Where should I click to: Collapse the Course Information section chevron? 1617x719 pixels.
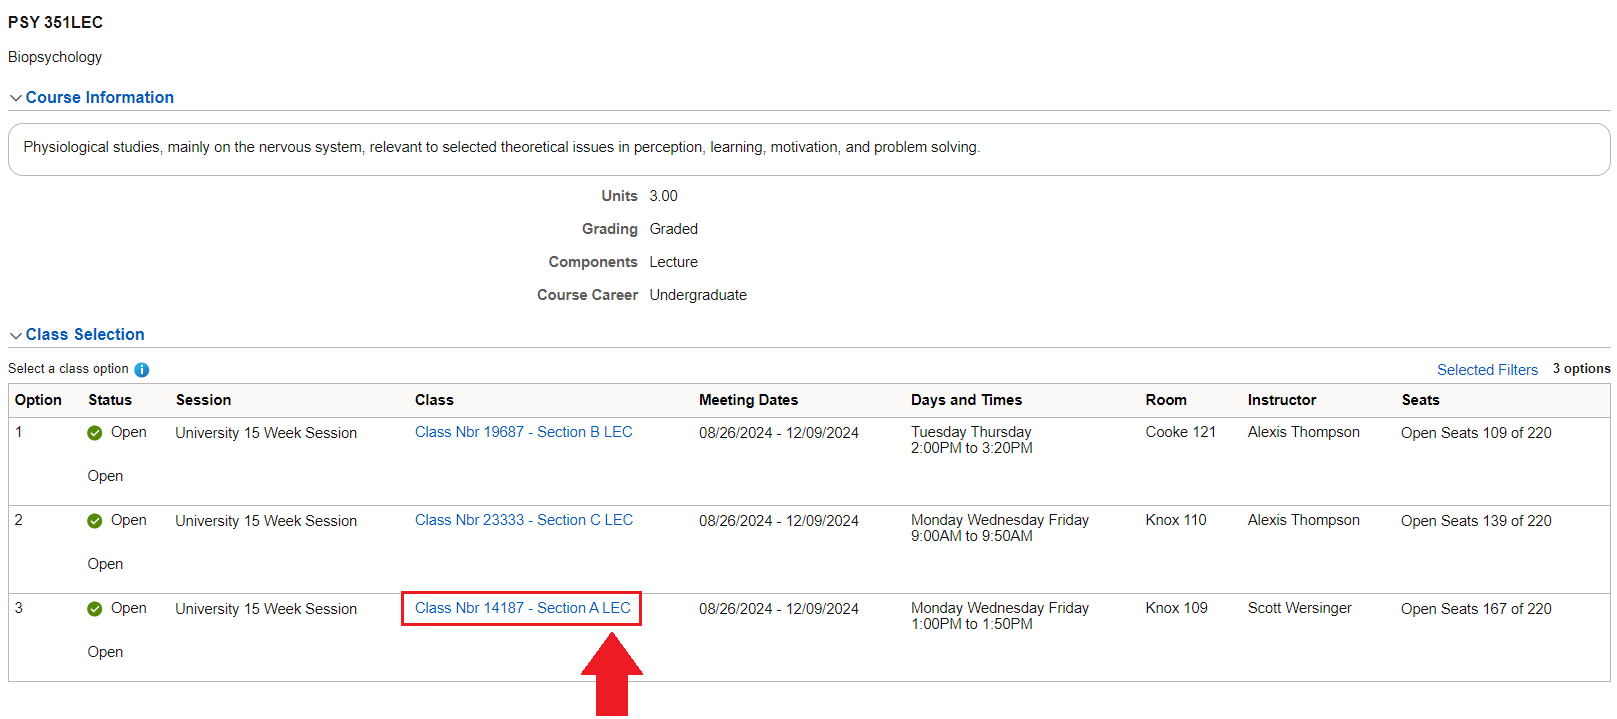tap(16, 98)
